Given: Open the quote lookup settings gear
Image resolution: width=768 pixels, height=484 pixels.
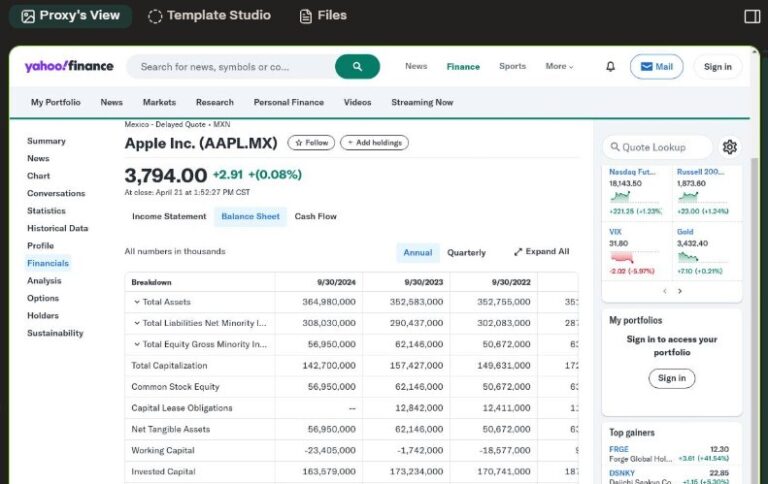Looking at the screenshot, I should click(x=729, y=147).
